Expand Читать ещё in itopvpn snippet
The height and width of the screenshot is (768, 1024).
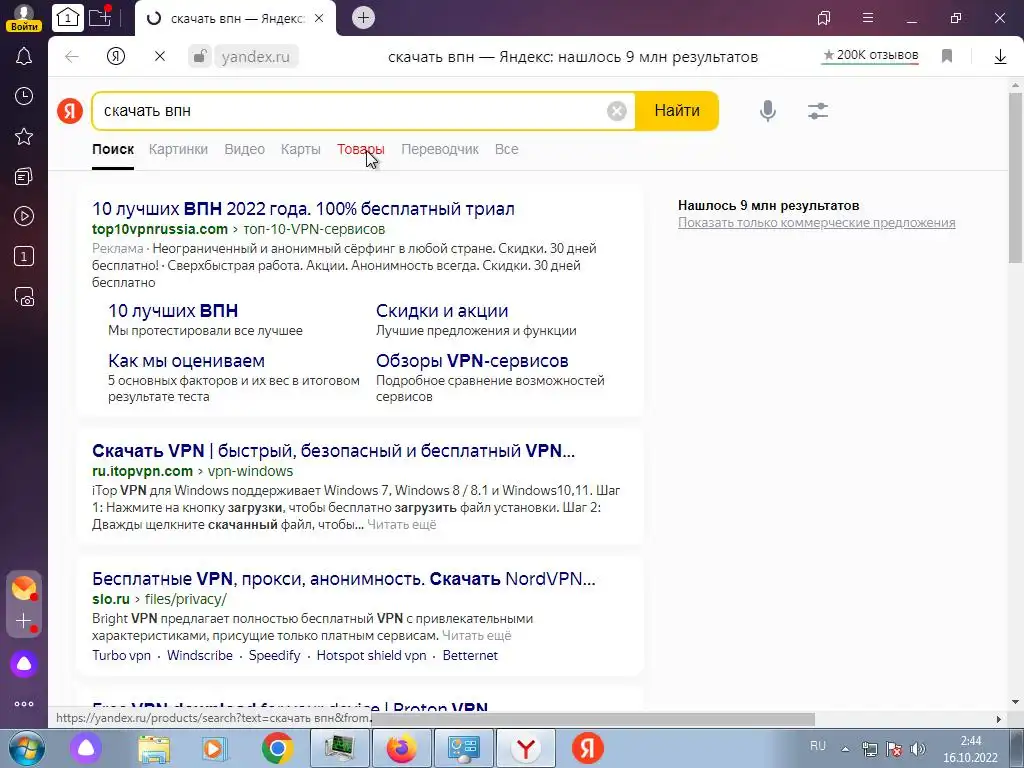[402, 524]
